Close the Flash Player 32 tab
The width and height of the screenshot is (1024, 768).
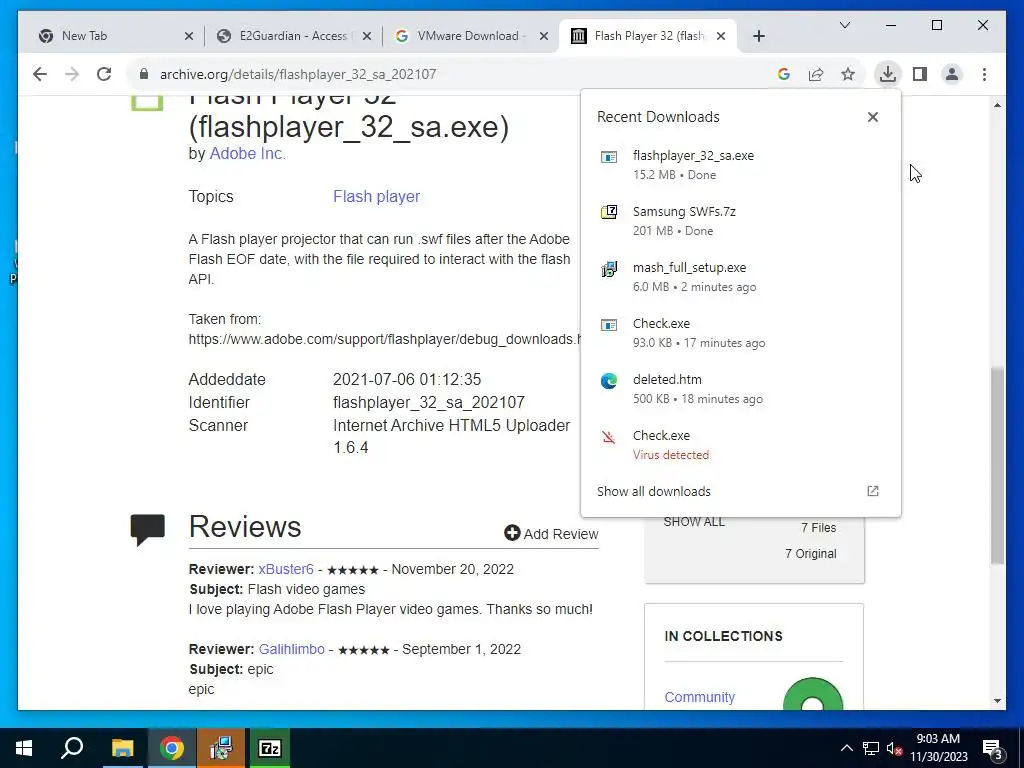pyautogui.click(x=721, y=36)
